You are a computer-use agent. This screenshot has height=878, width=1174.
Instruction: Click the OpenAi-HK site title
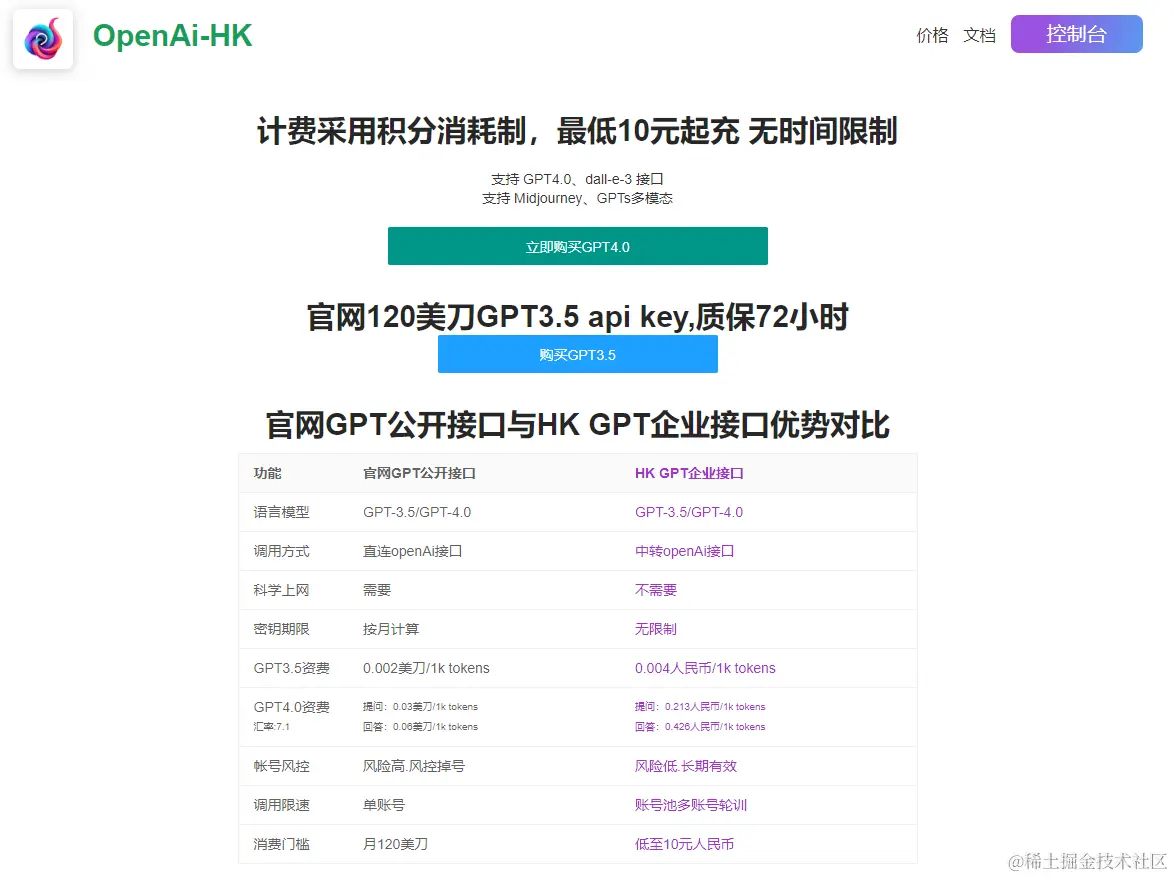point(172,36)
